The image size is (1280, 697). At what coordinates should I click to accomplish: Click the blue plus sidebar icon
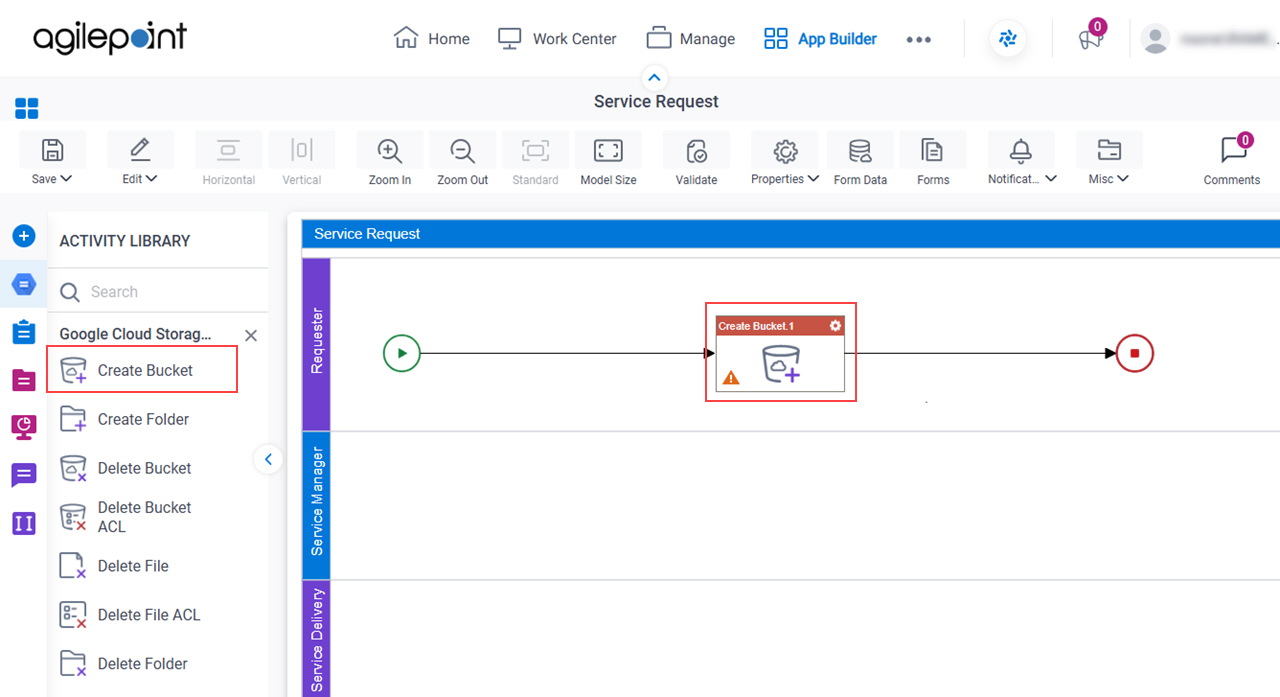point(24,236)
